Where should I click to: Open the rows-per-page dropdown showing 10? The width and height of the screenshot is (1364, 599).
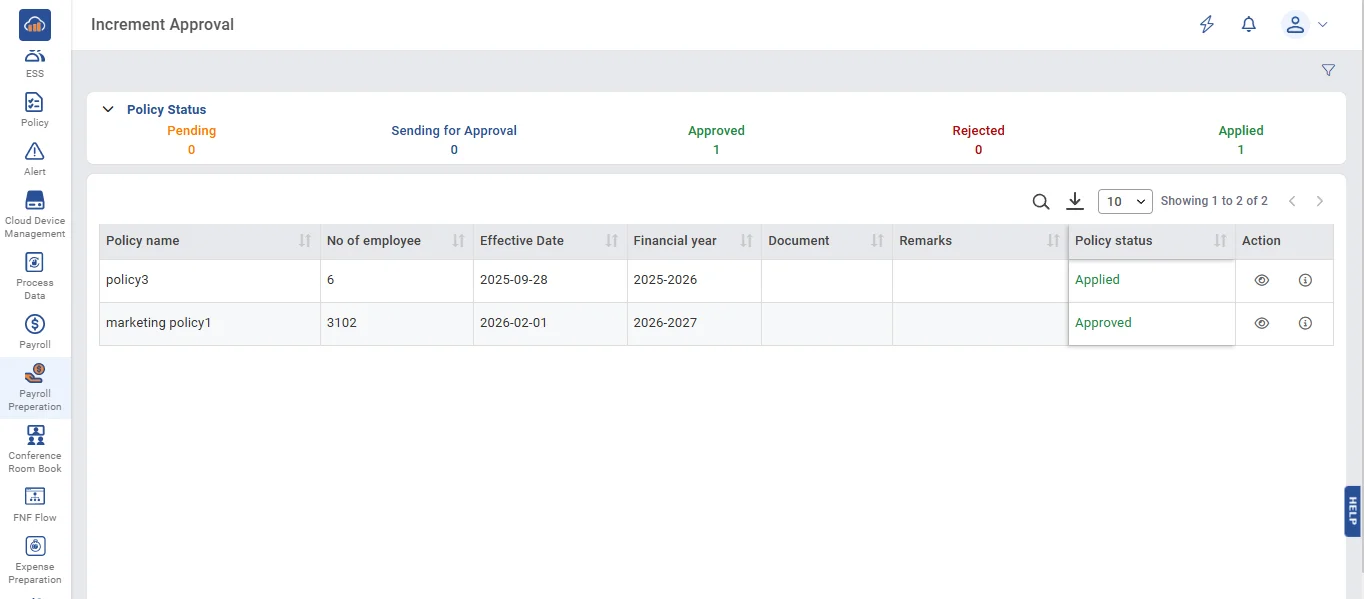(x=1125, y=202)
